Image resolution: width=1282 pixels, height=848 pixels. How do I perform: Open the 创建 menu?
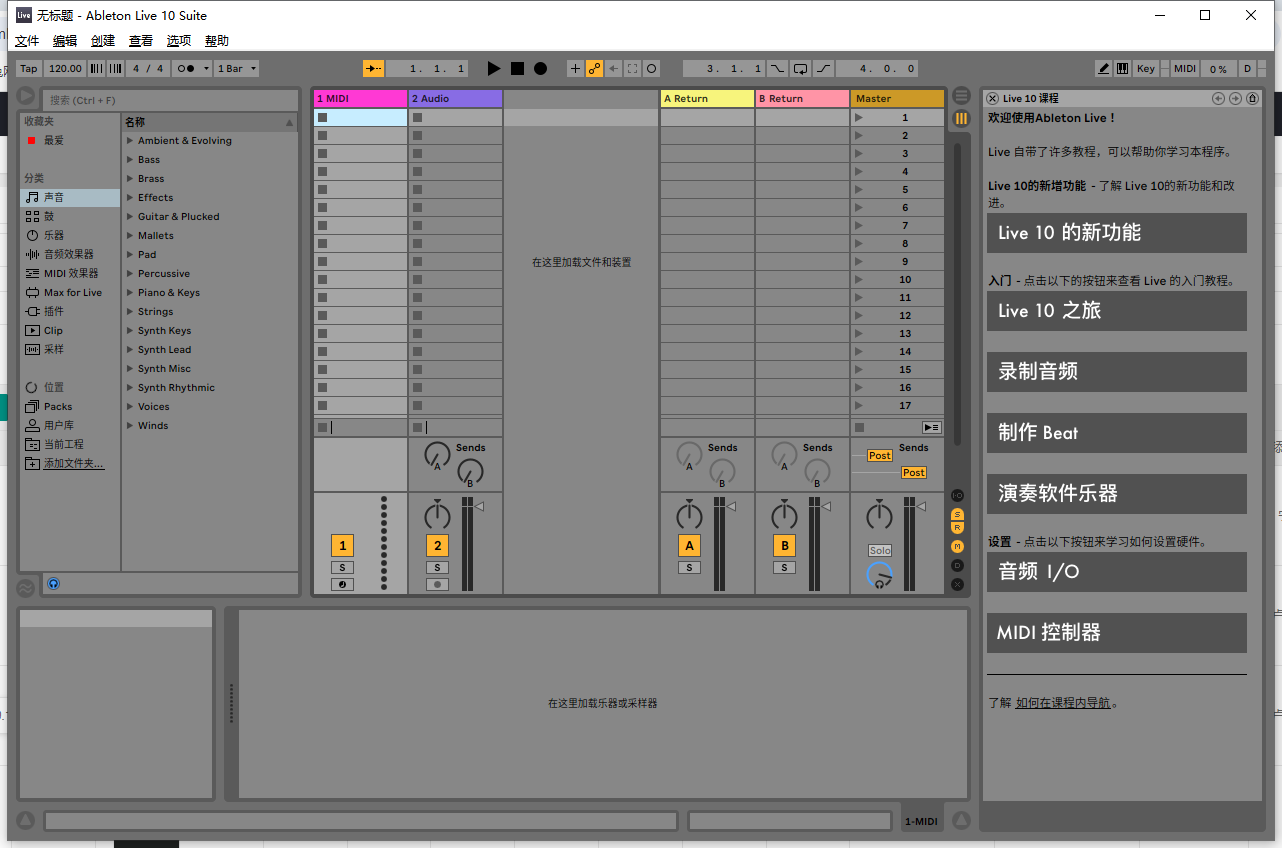[x=103, y=41]
